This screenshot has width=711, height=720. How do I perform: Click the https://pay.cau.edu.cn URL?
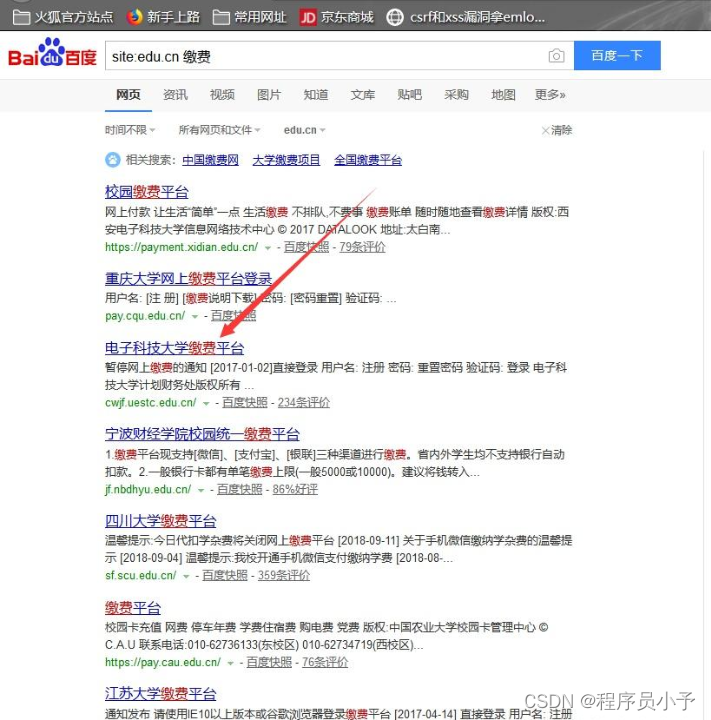[163, 662]
